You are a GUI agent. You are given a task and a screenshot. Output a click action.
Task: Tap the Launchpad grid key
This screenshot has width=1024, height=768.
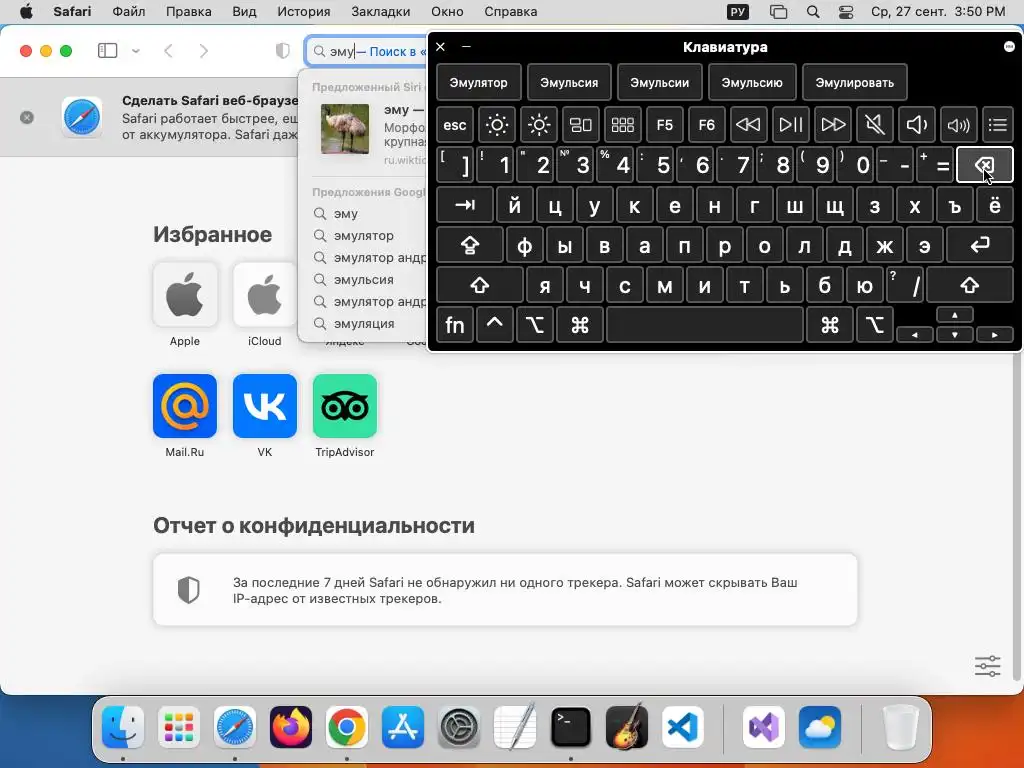click(622, 124)
